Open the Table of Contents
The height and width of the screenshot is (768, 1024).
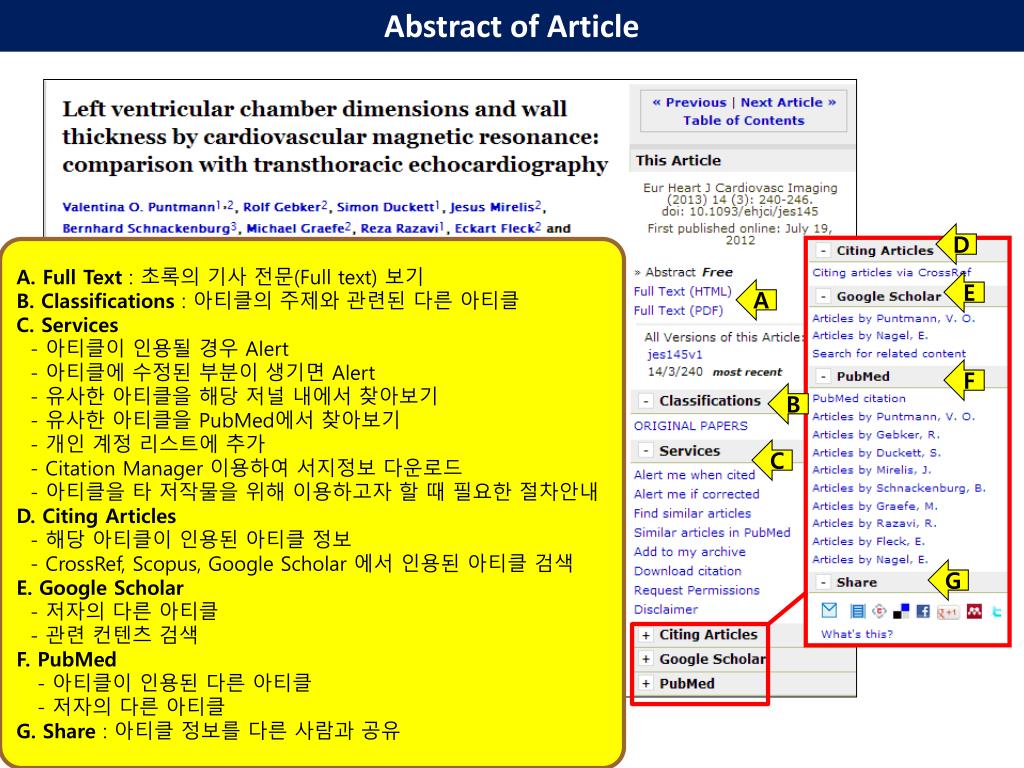point(744,121)
